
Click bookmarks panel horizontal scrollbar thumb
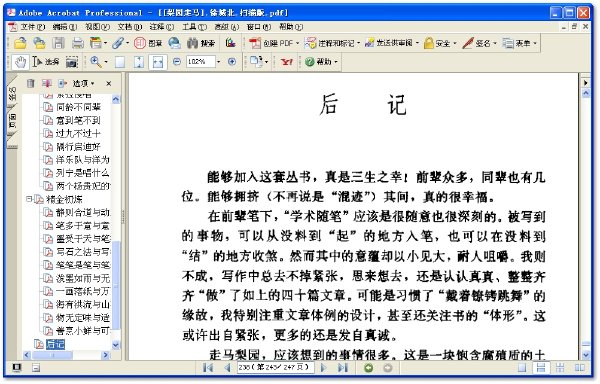click(x=52, y=355)
